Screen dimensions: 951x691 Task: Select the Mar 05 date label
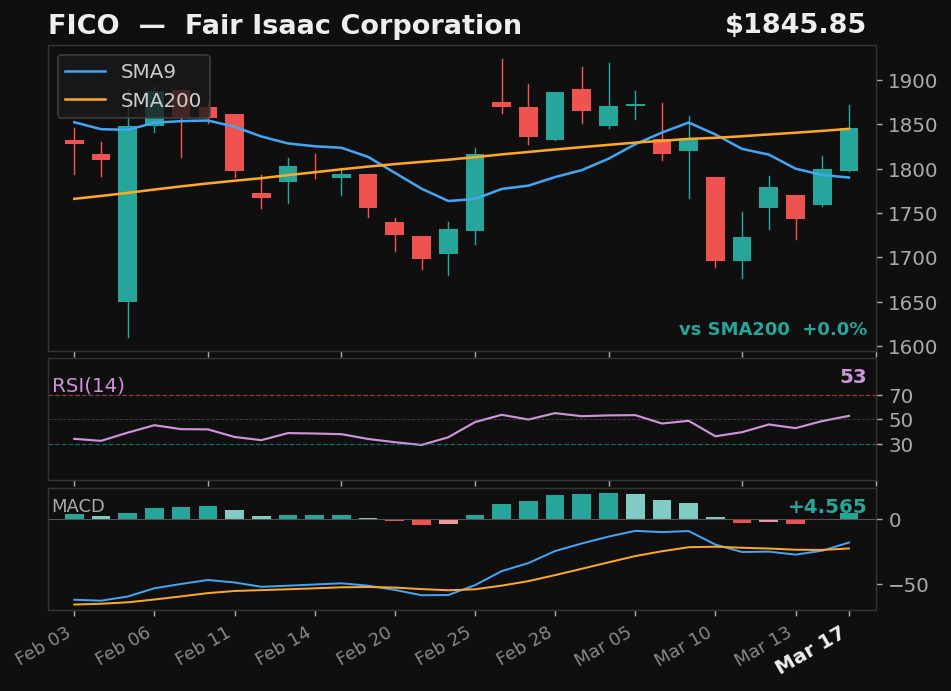pyautogui.click(x=604, y=645)
